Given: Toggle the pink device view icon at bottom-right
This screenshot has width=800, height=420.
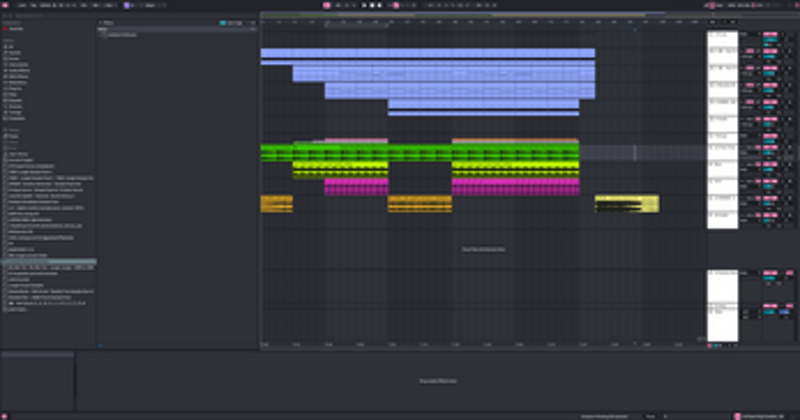Looking at the screenshot, I should coord(737,416).
